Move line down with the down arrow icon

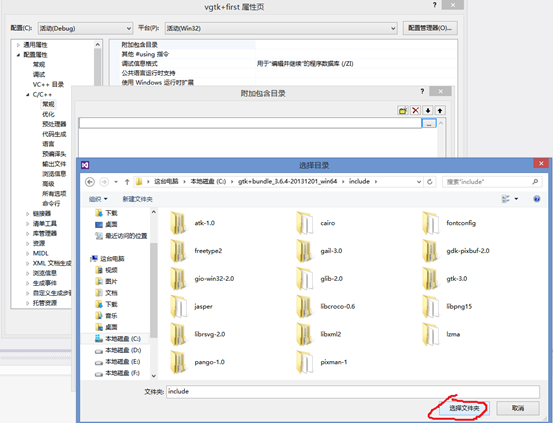click(x=428, y=111)
